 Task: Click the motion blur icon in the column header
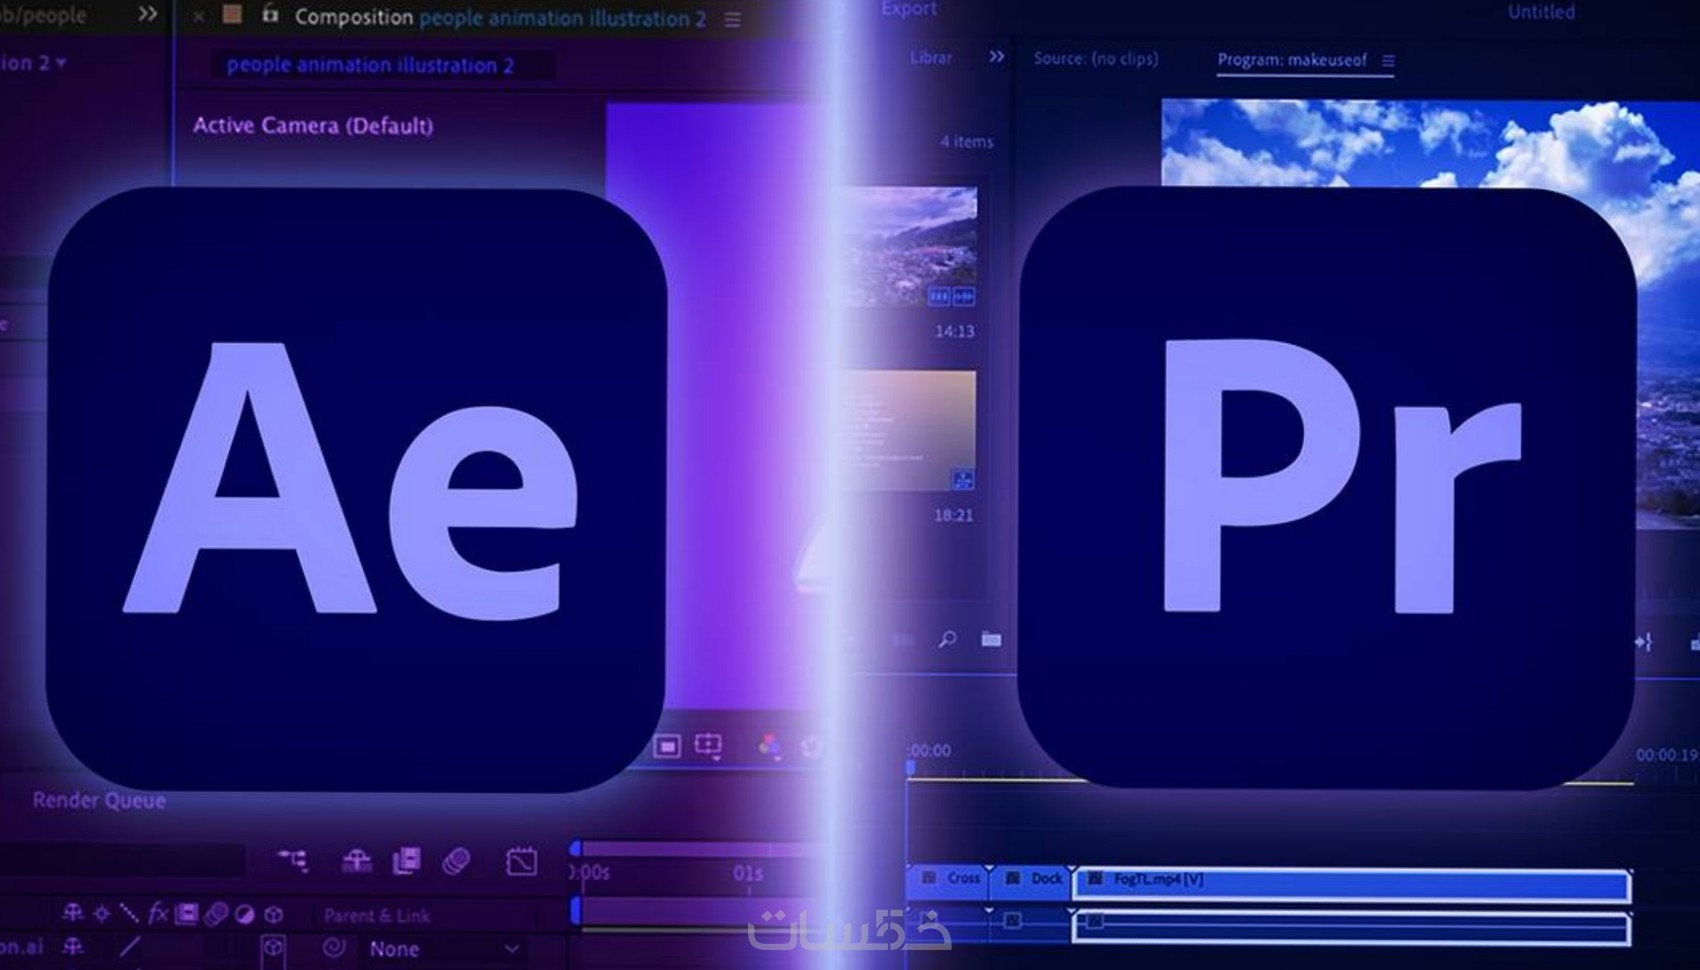point(216,914)
